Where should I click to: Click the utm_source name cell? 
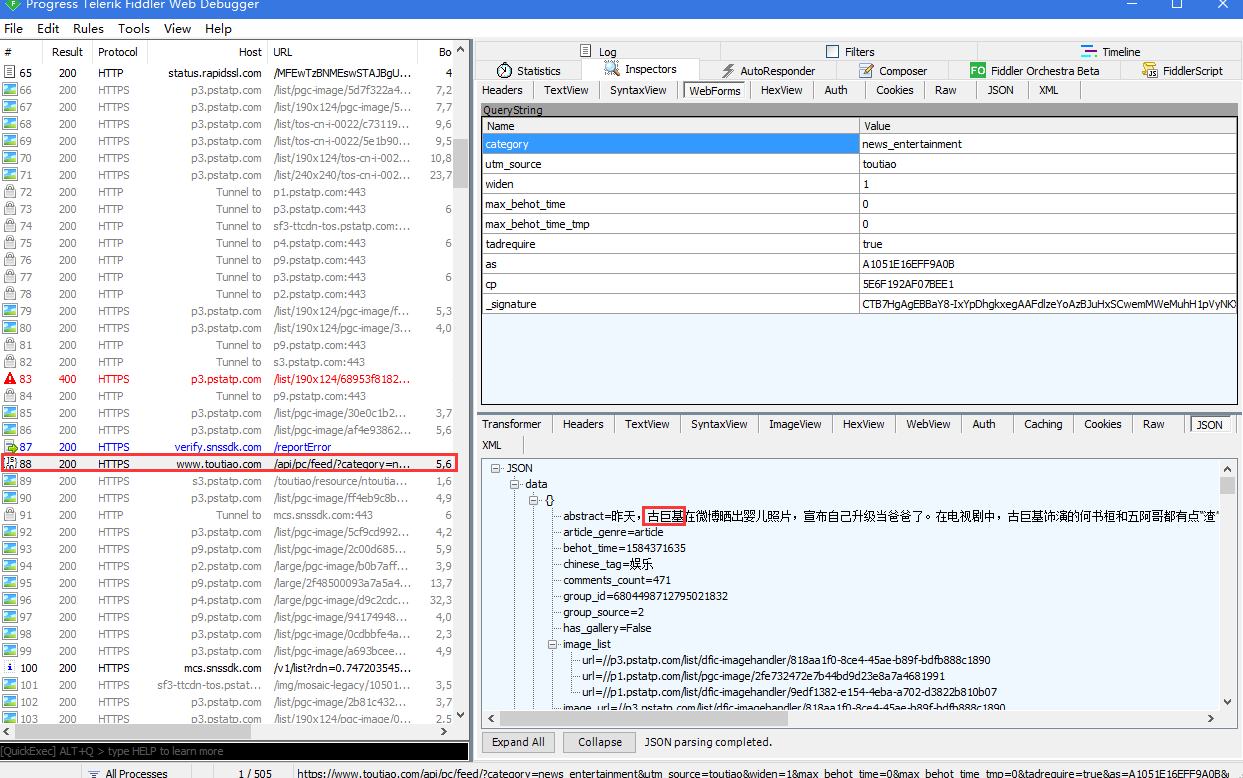pyautogui.click(x=671, y=164)
